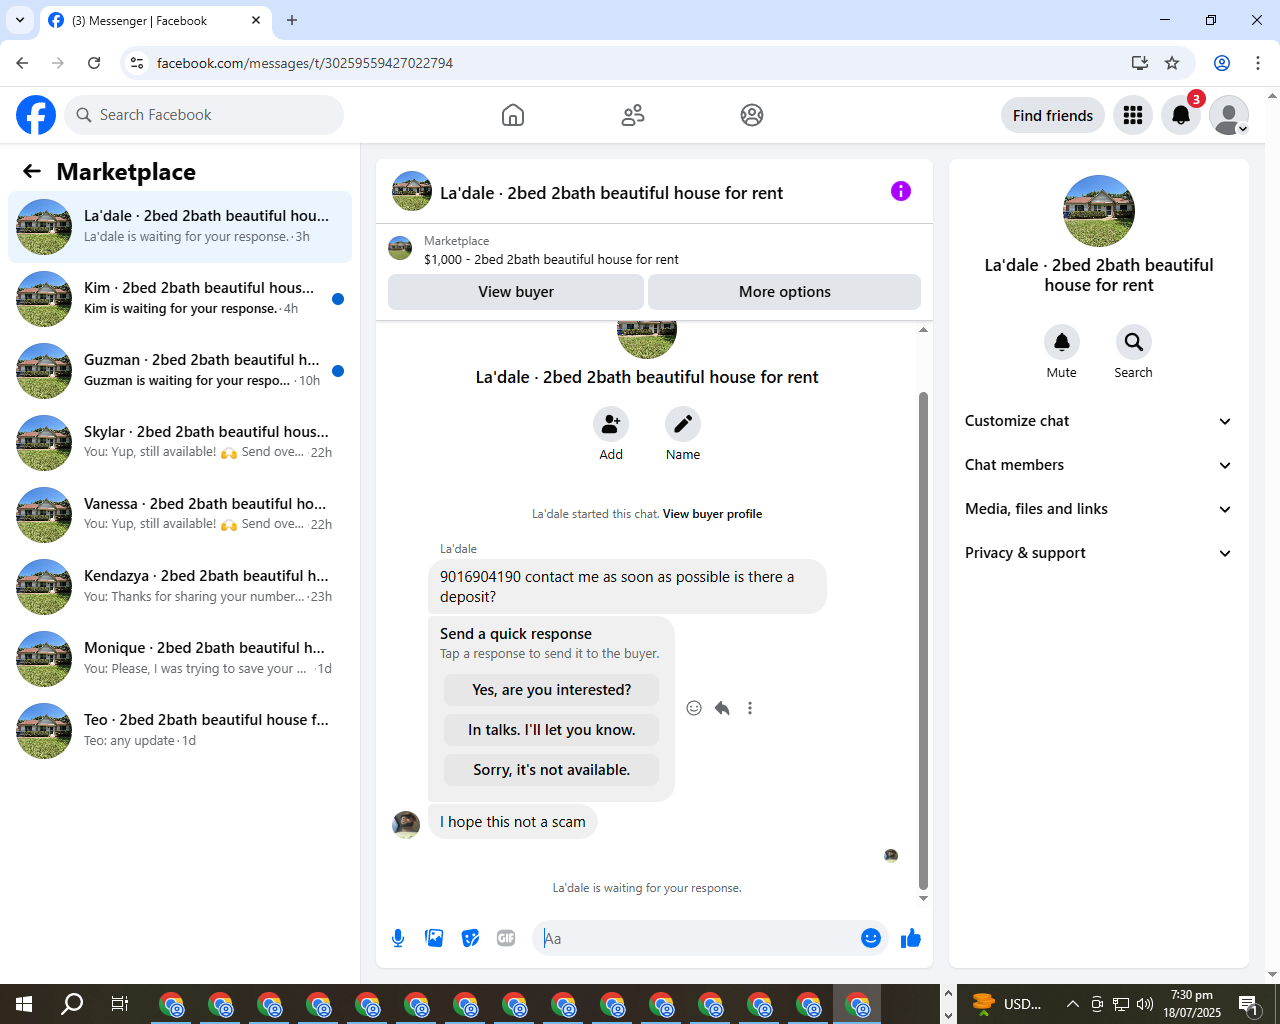Edit the chat name with pencil
Screen dimensions: 1280x1024
click(x=683, y=424)
